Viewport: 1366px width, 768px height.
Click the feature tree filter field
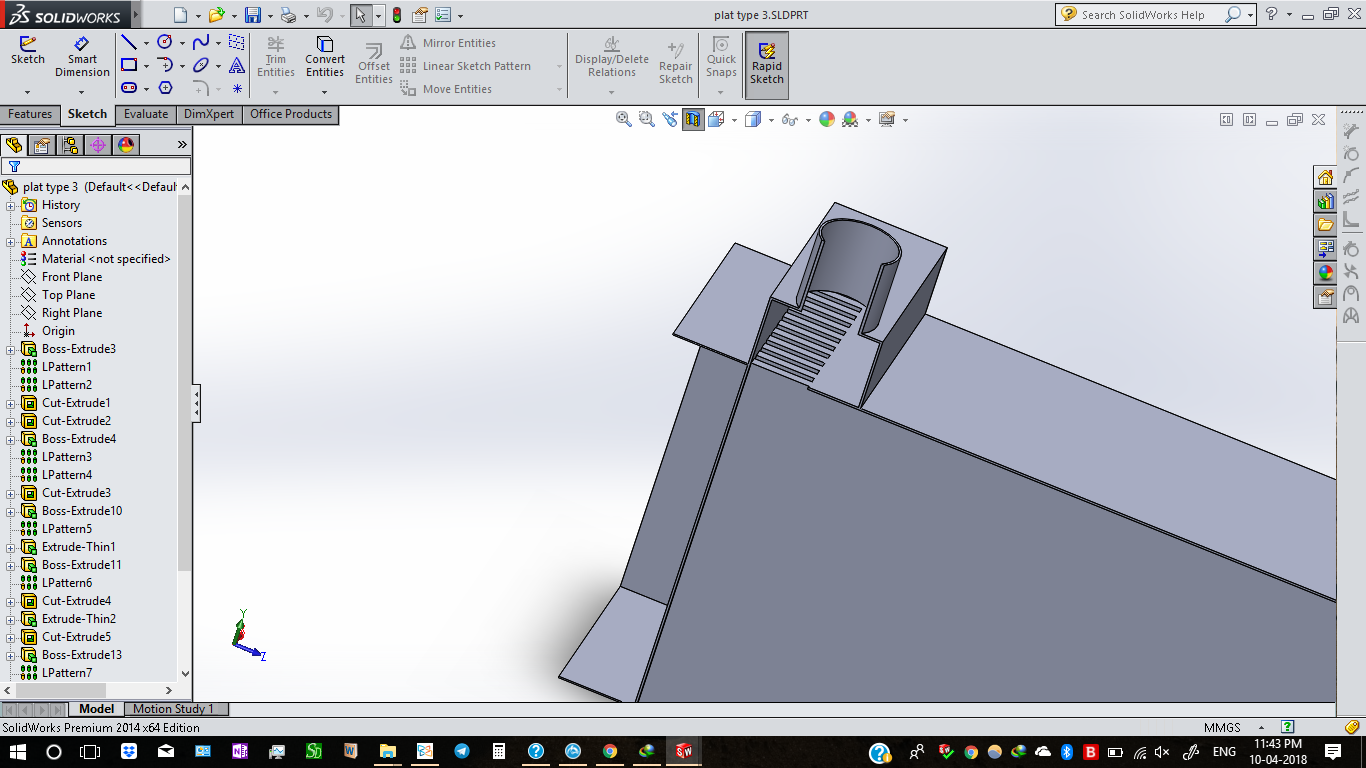(96, 167)
